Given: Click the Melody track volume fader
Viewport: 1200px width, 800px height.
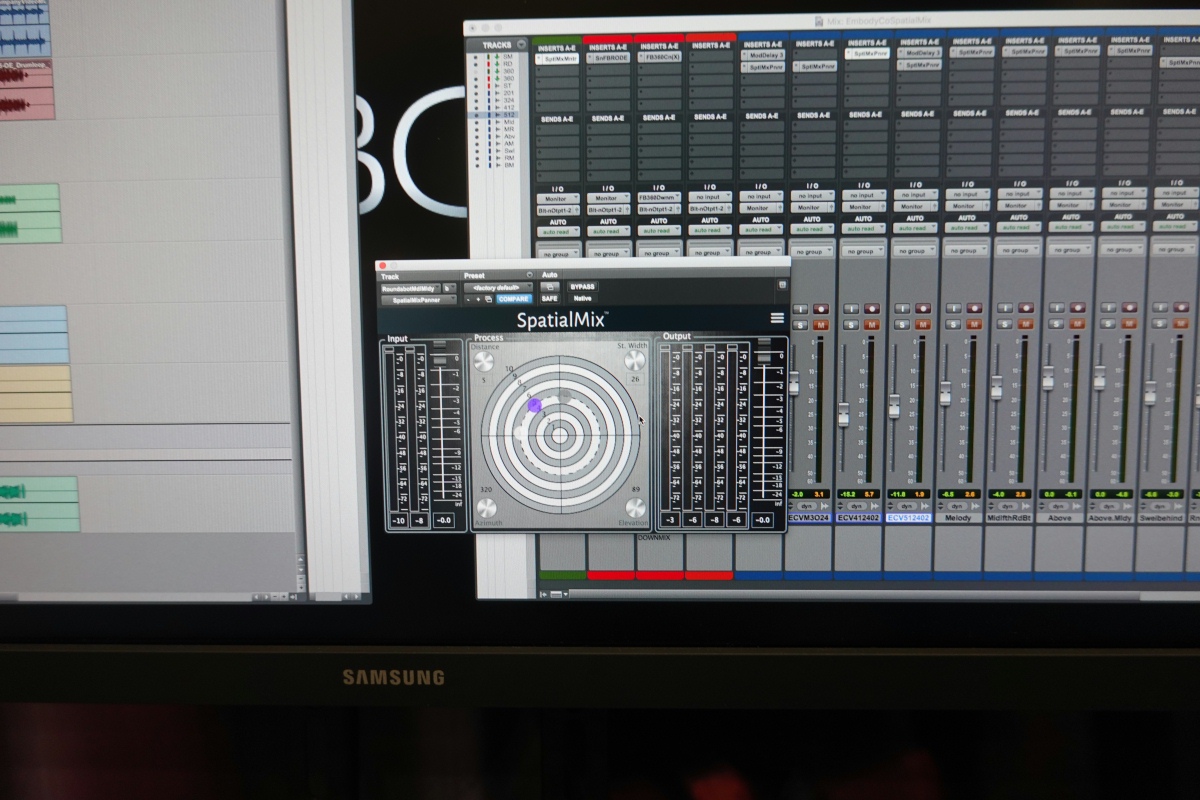Looking at the screenshot, I should coord(945,393).
